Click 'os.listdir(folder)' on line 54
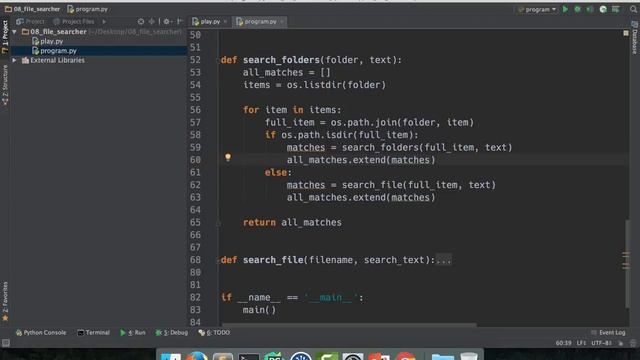The image size is (640, 360). pyautogui.click(x=336, y=85)
